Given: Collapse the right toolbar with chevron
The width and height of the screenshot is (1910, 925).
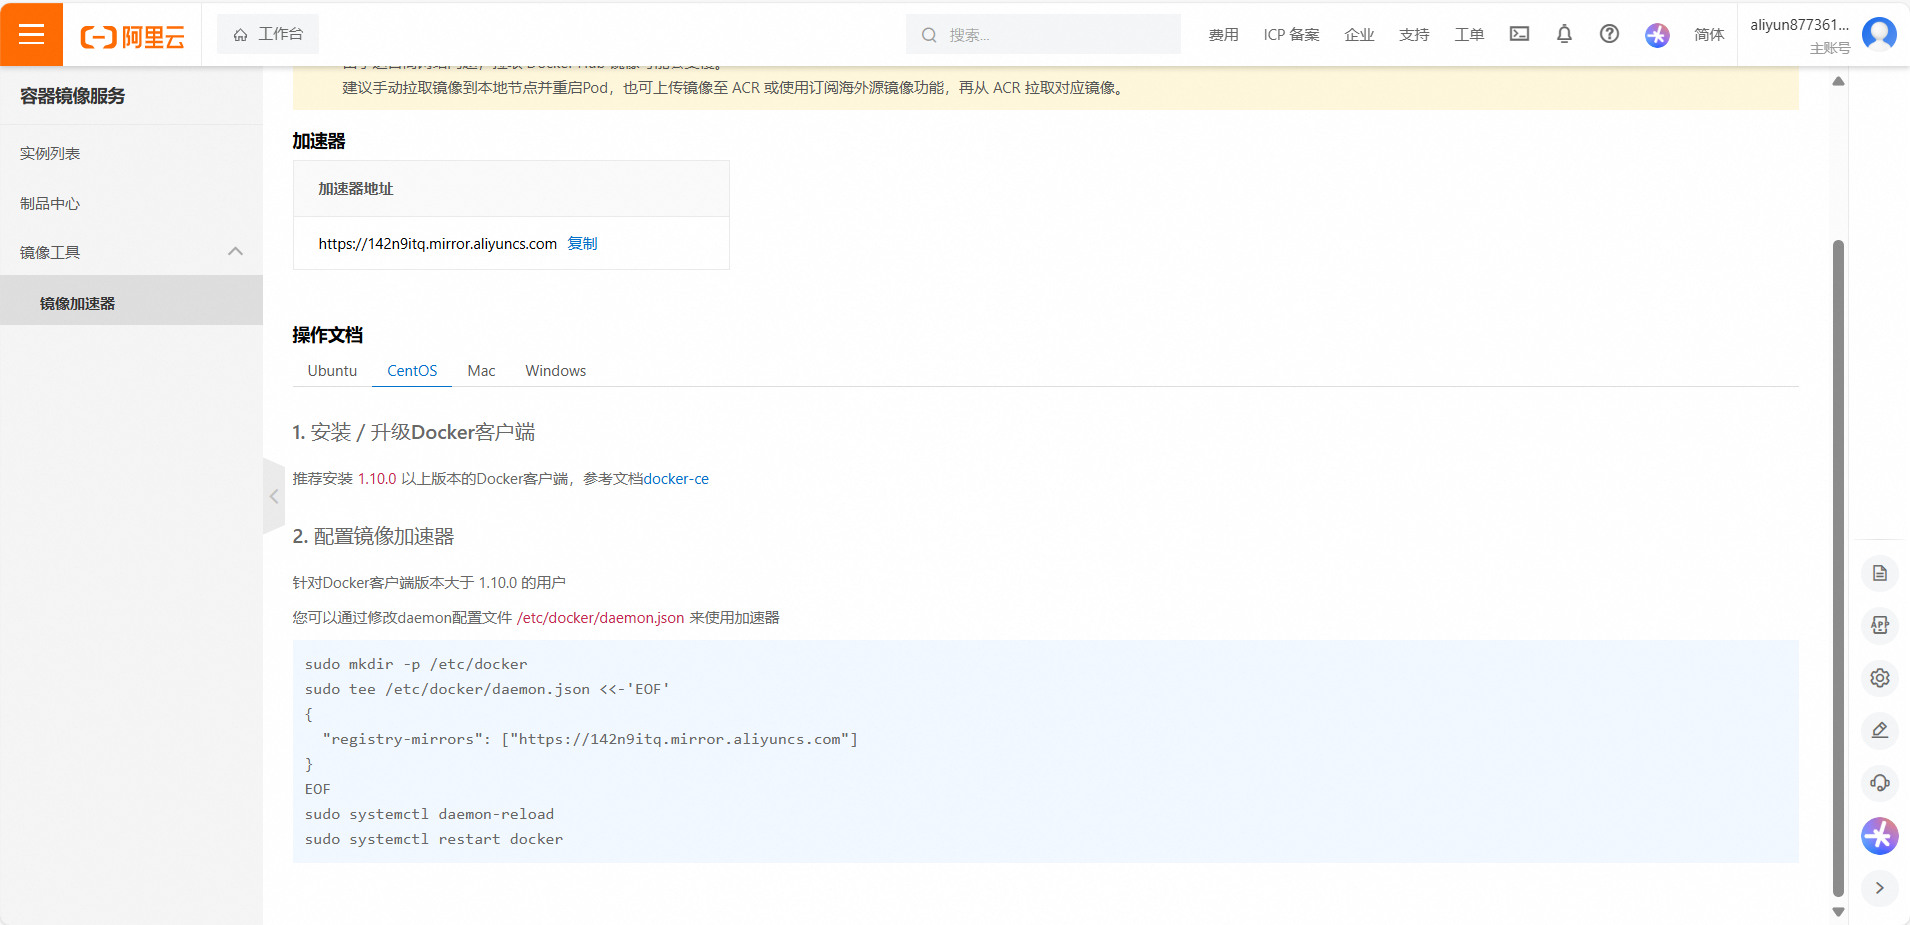Looking at the screenshot, I should pyautogui.click(x=1880, y=888).
